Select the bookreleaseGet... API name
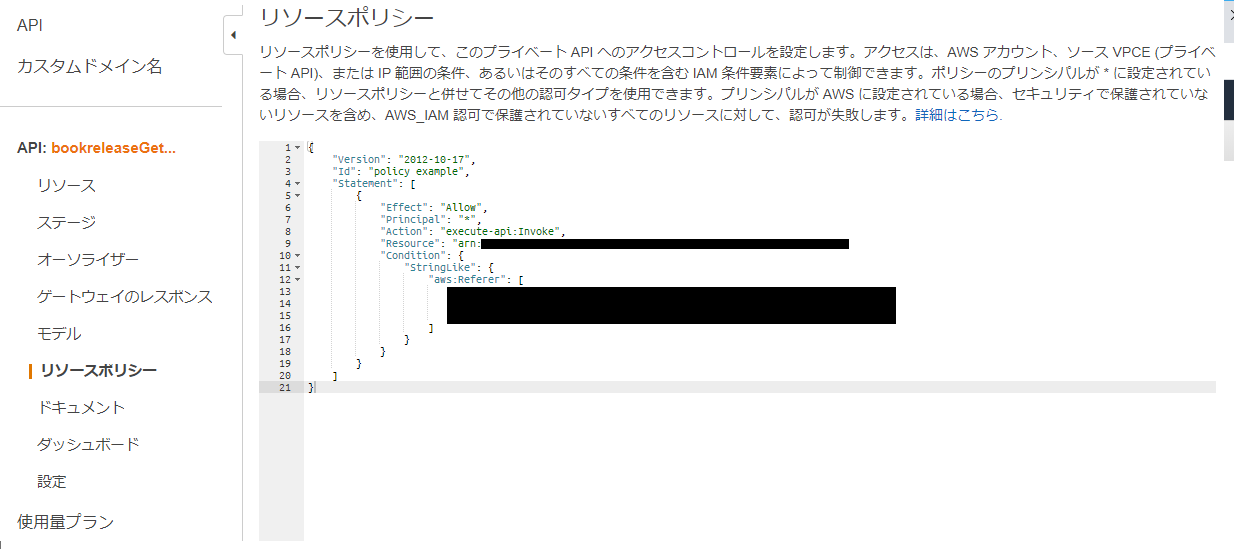 click(113, 148)
